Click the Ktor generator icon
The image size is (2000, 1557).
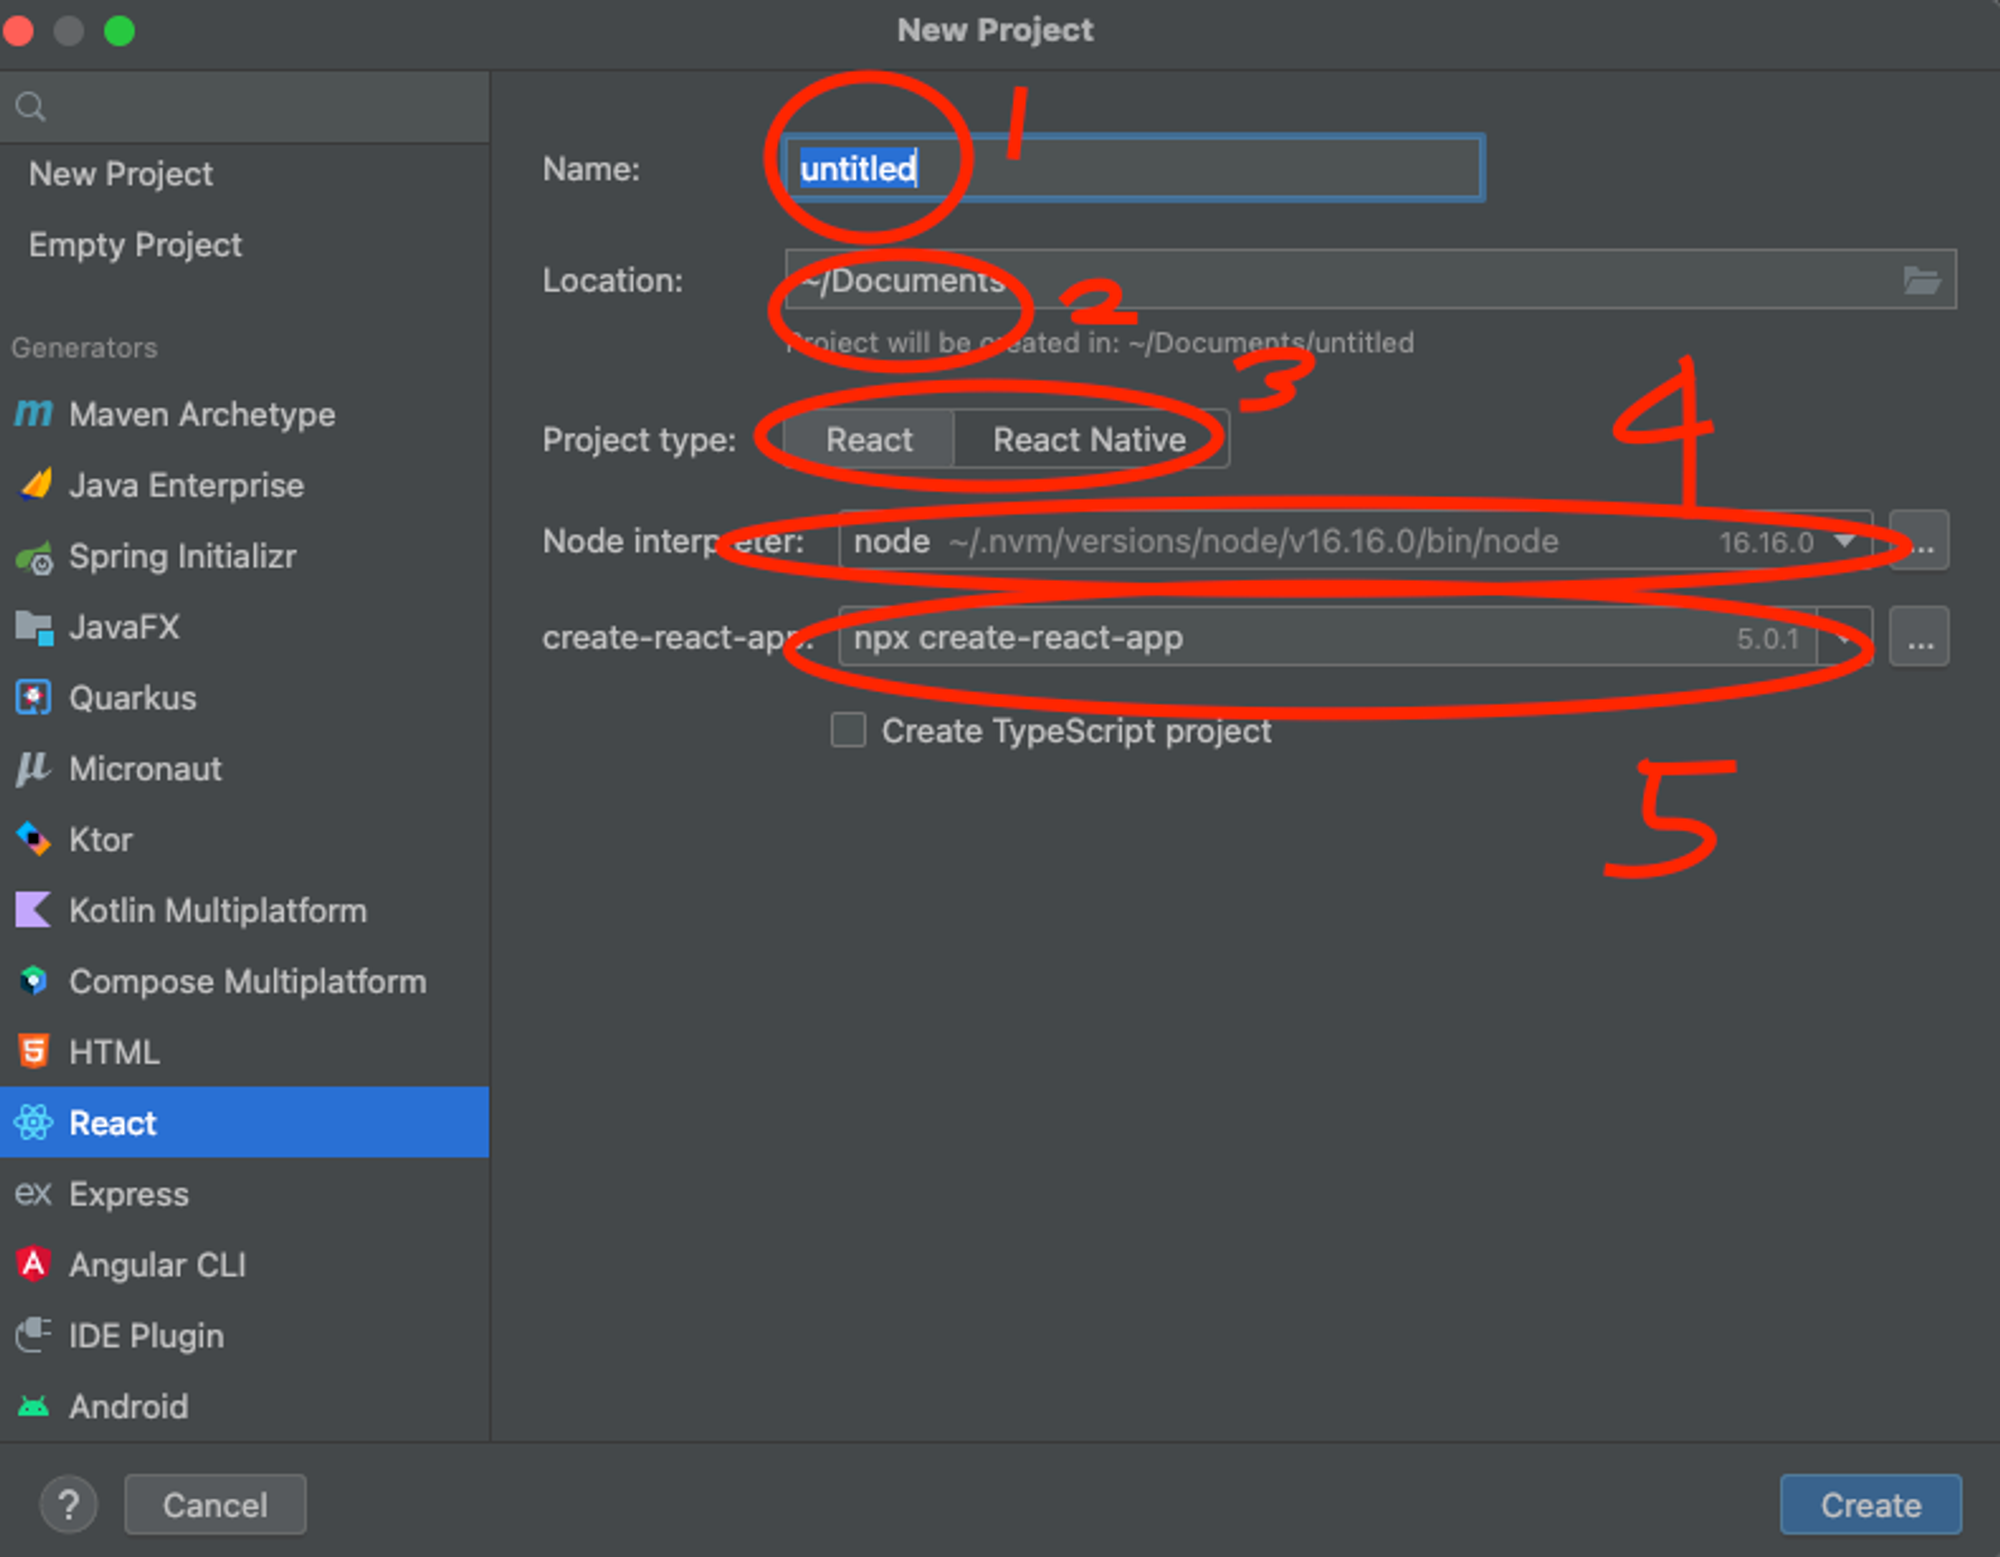[33, 839]
